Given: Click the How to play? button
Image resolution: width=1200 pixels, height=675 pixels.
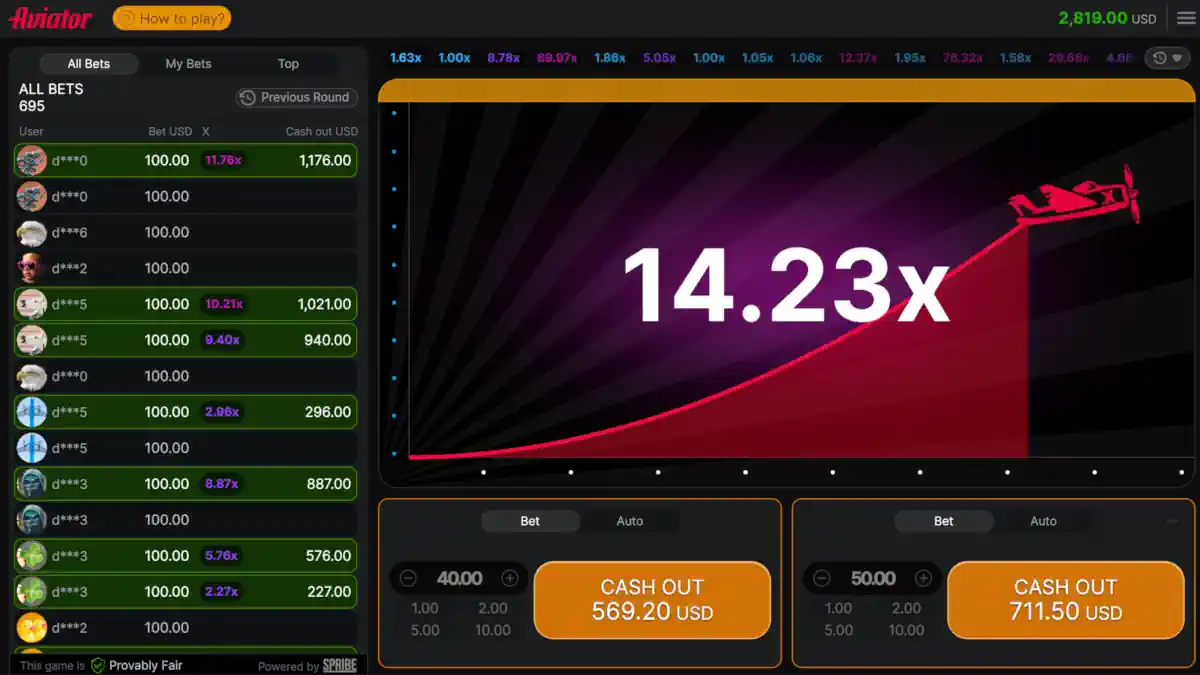Looking at the screenshot, I should (172, 18).
